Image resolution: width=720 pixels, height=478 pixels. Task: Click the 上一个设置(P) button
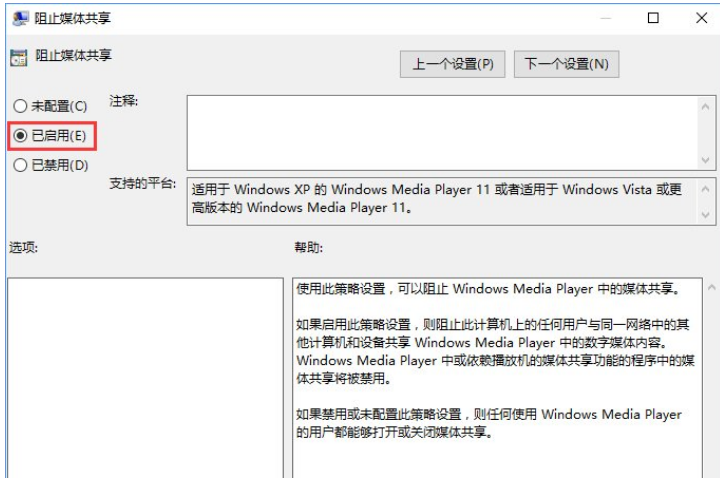452,64
